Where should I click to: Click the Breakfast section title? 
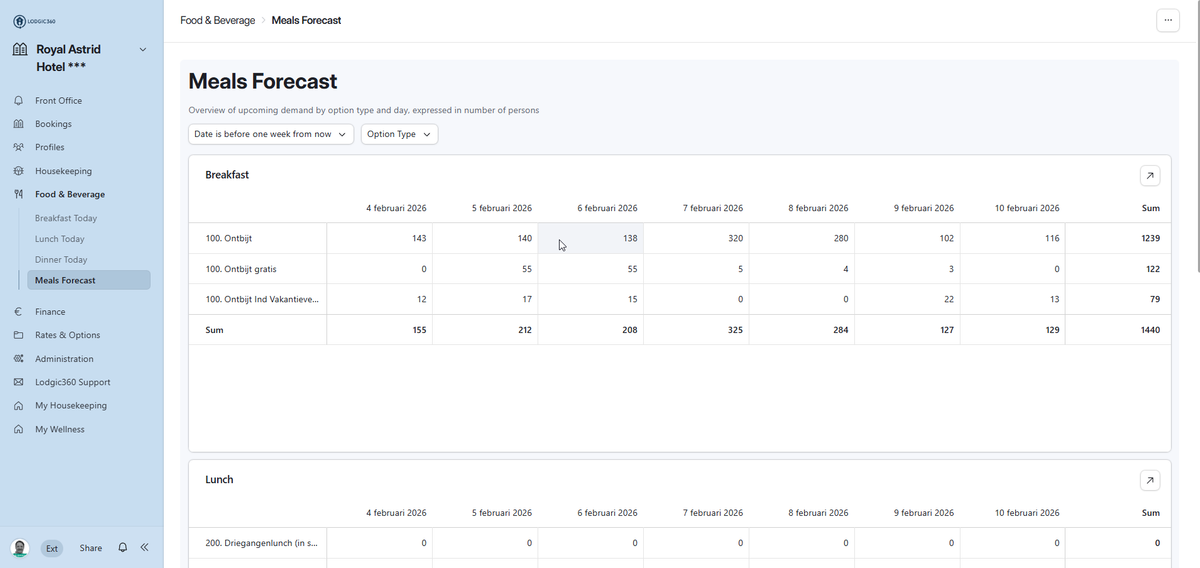pyautogui.click(x=227, y=175)
